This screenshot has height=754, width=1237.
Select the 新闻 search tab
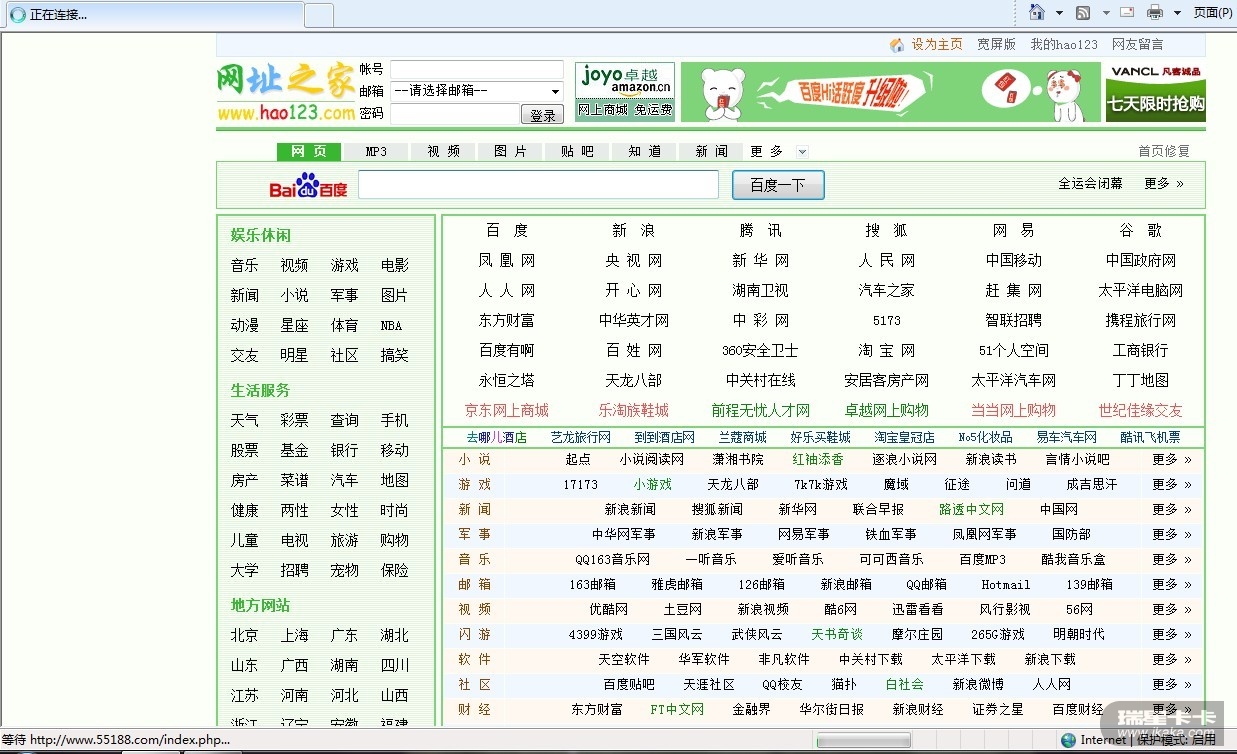coord(711,151)
